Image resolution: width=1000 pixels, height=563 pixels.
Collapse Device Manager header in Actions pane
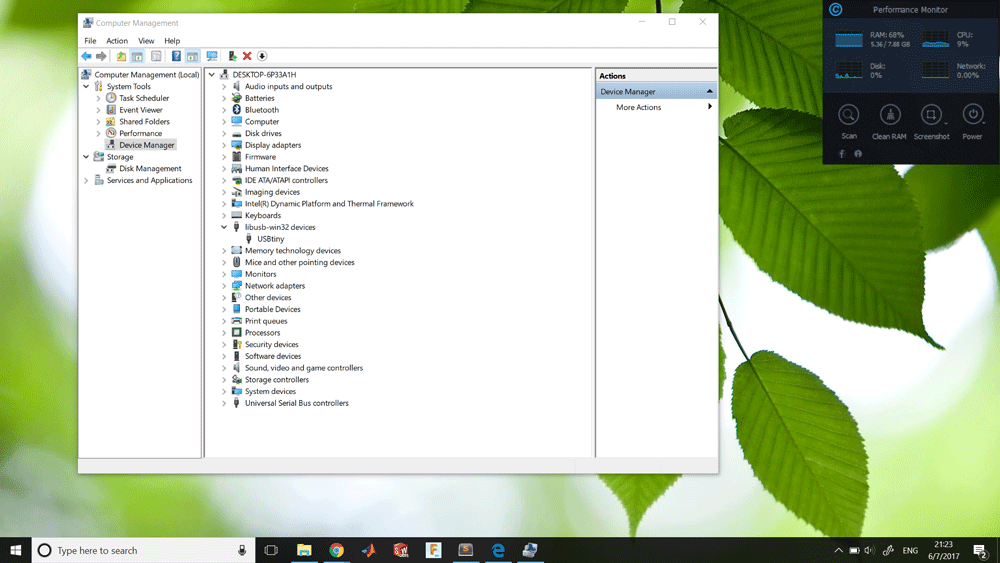pos(709,92)
